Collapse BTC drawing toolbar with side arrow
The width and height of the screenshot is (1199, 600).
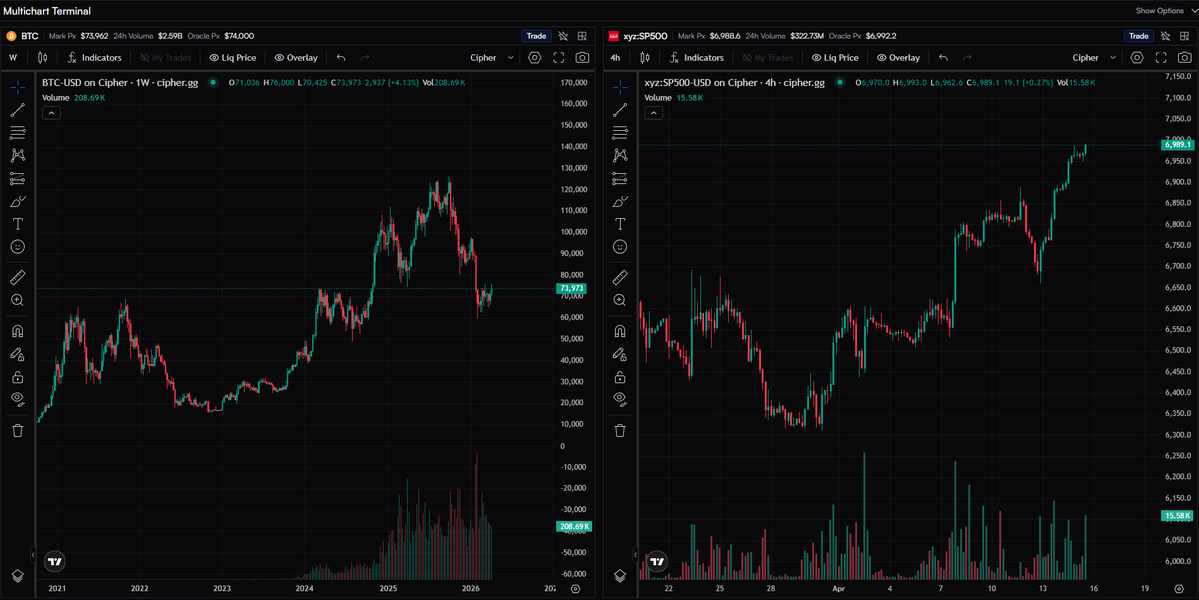[33, 554]
